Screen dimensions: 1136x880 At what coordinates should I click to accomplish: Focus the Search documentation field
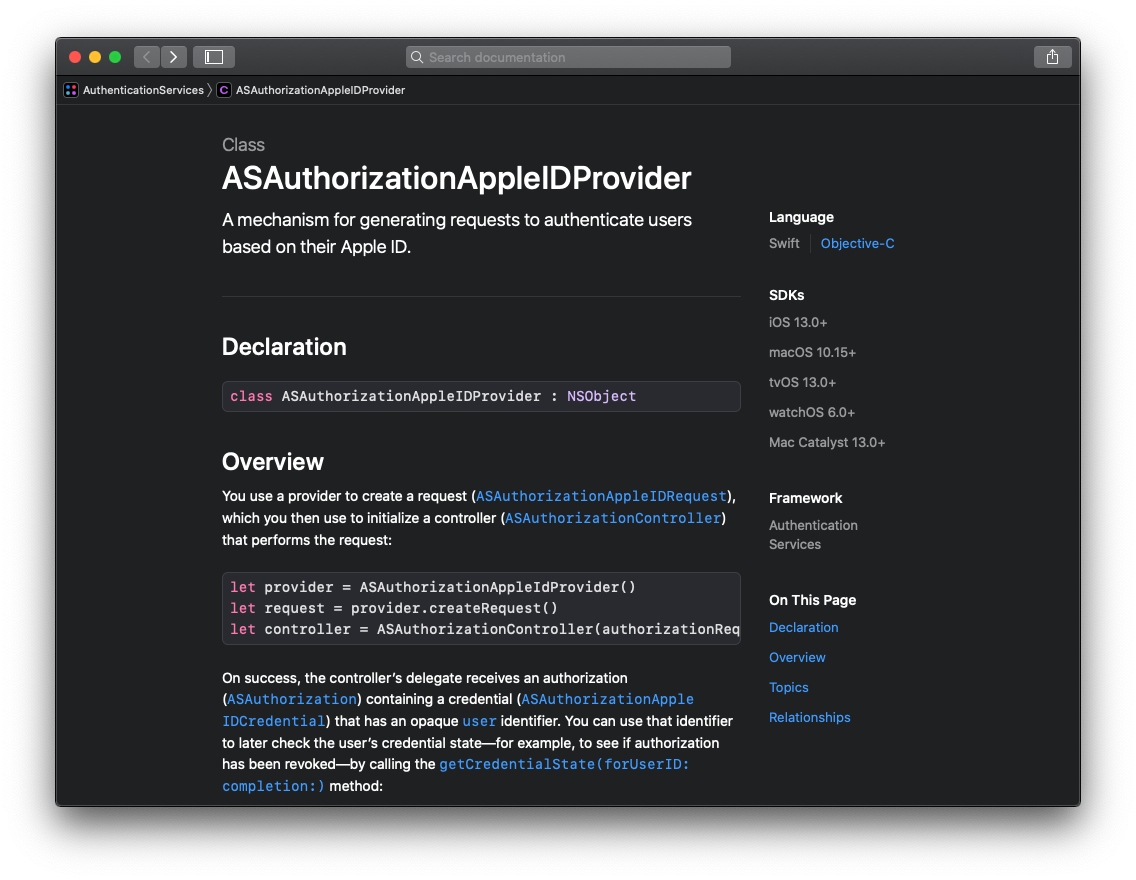(x=568, y=57)
